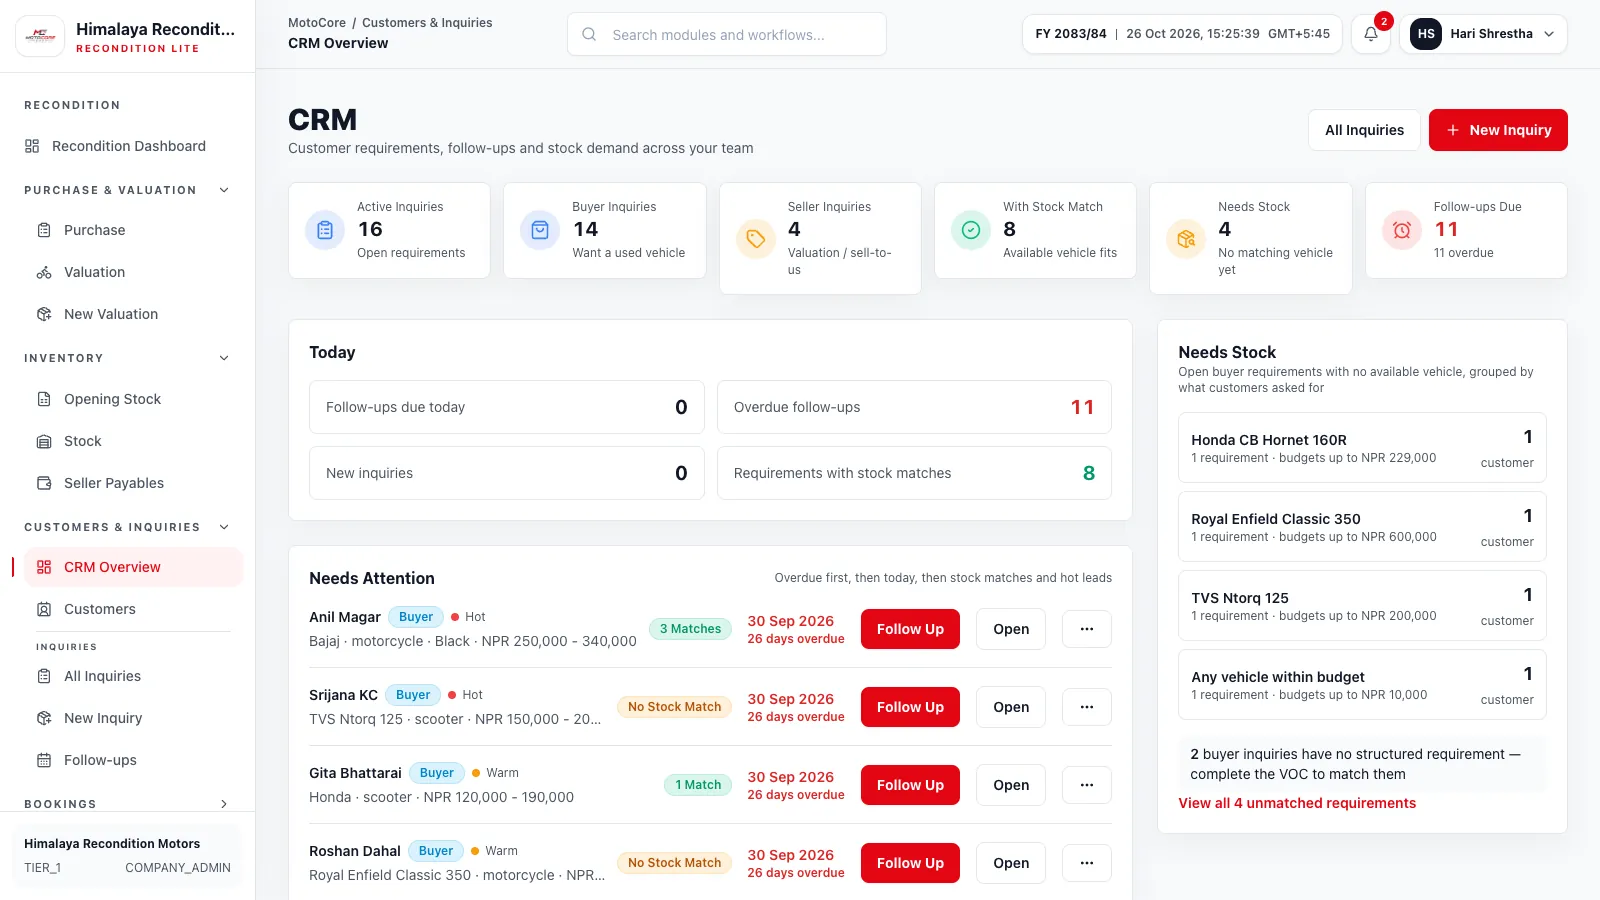Click the New Inquiry icon in sidebar
Image resolution: width=1600 pixels, height=900 pixels.
(x=44, y=718)
